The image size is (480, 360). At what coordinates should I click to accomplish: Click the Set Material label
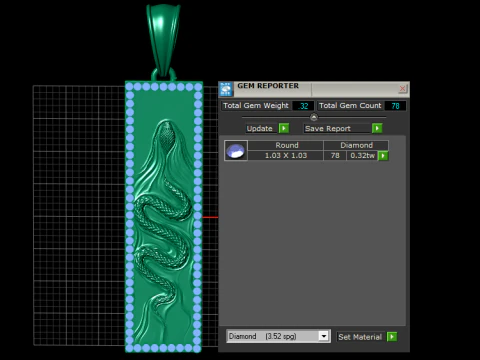point(360,337)
